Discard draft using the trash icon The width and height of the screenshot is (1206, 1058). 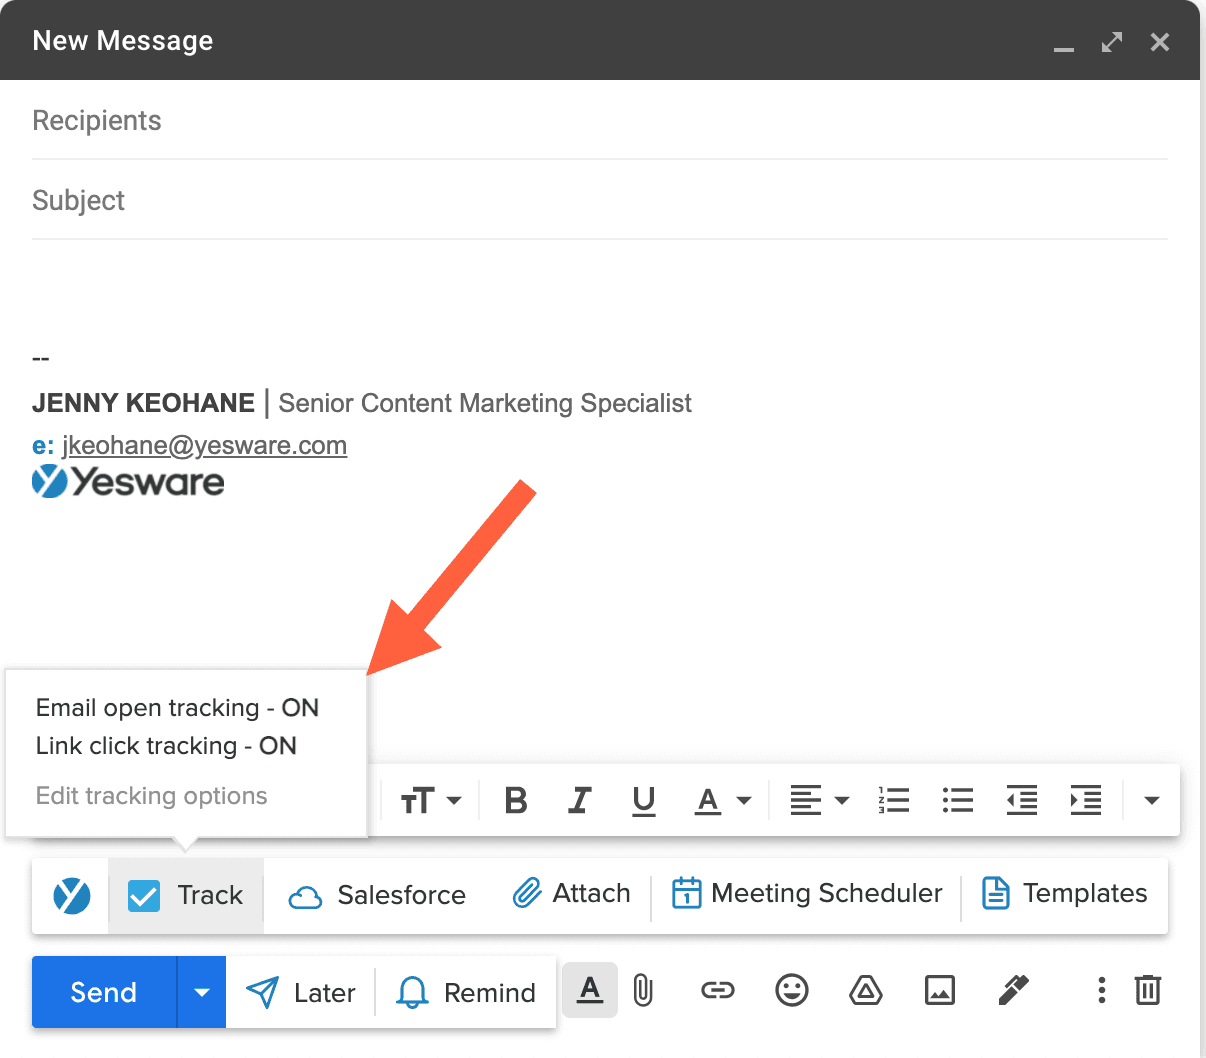pyautogui.click(x=1147, y=991)
